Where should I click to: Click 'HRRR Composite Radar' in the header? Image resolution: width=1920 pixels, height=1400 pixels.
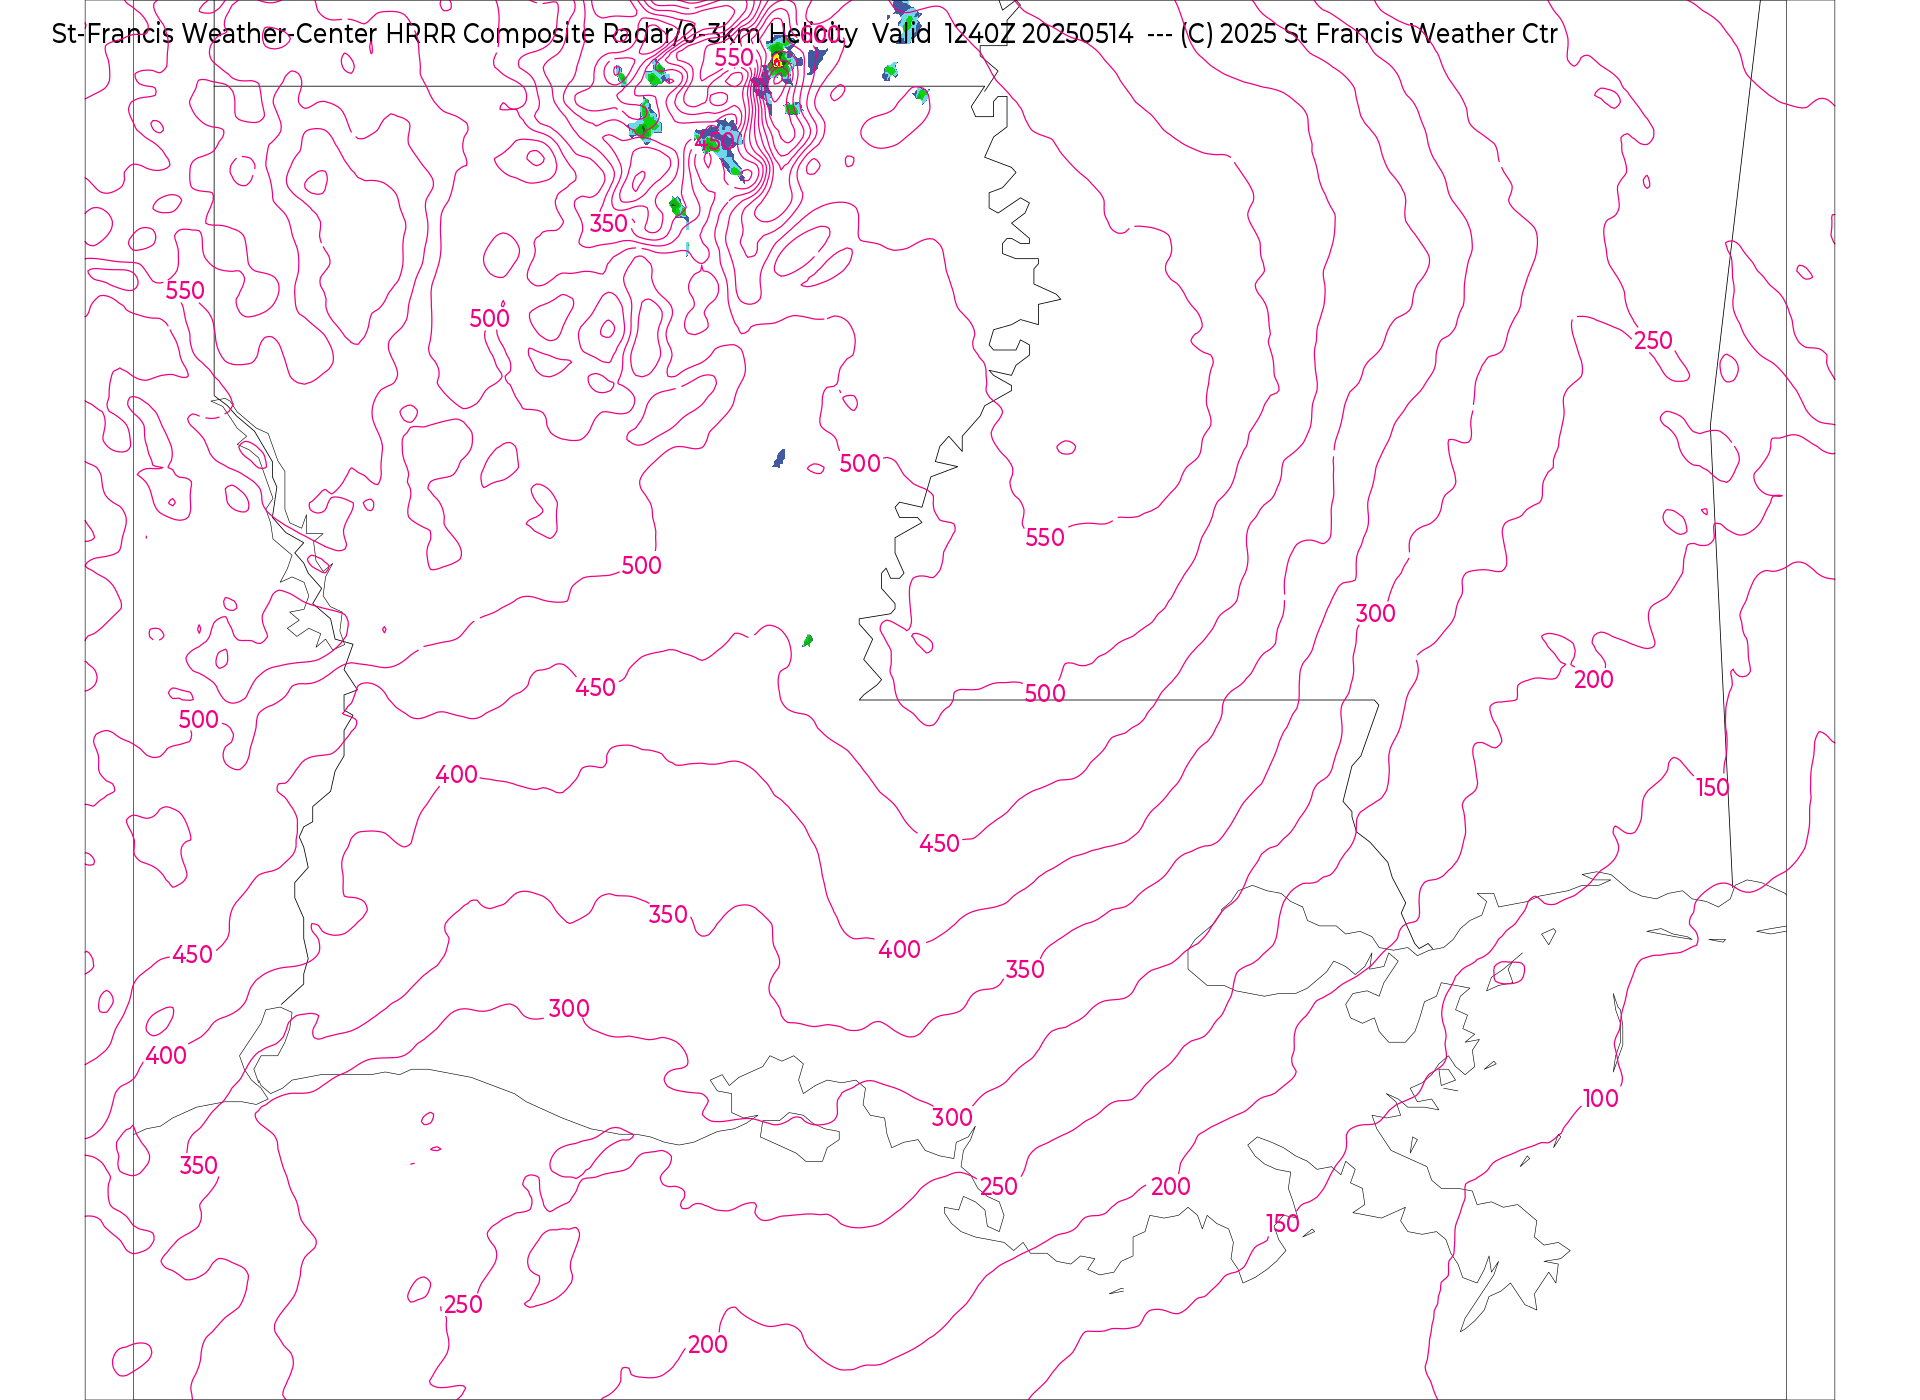(530, 34)
